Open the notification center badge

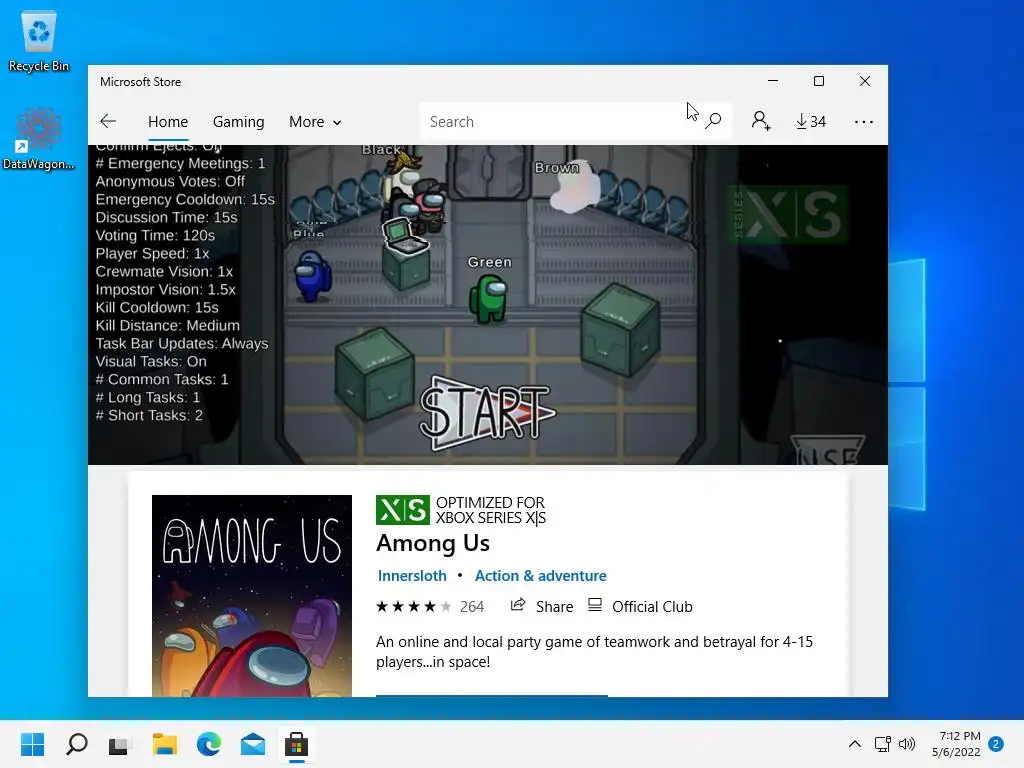coord(996,744)
